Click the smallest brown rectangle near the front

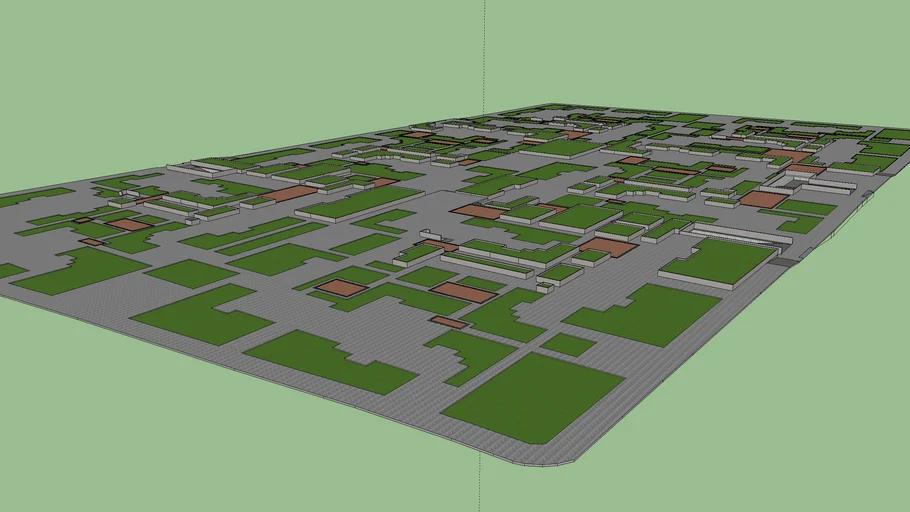tap(449, 322)
